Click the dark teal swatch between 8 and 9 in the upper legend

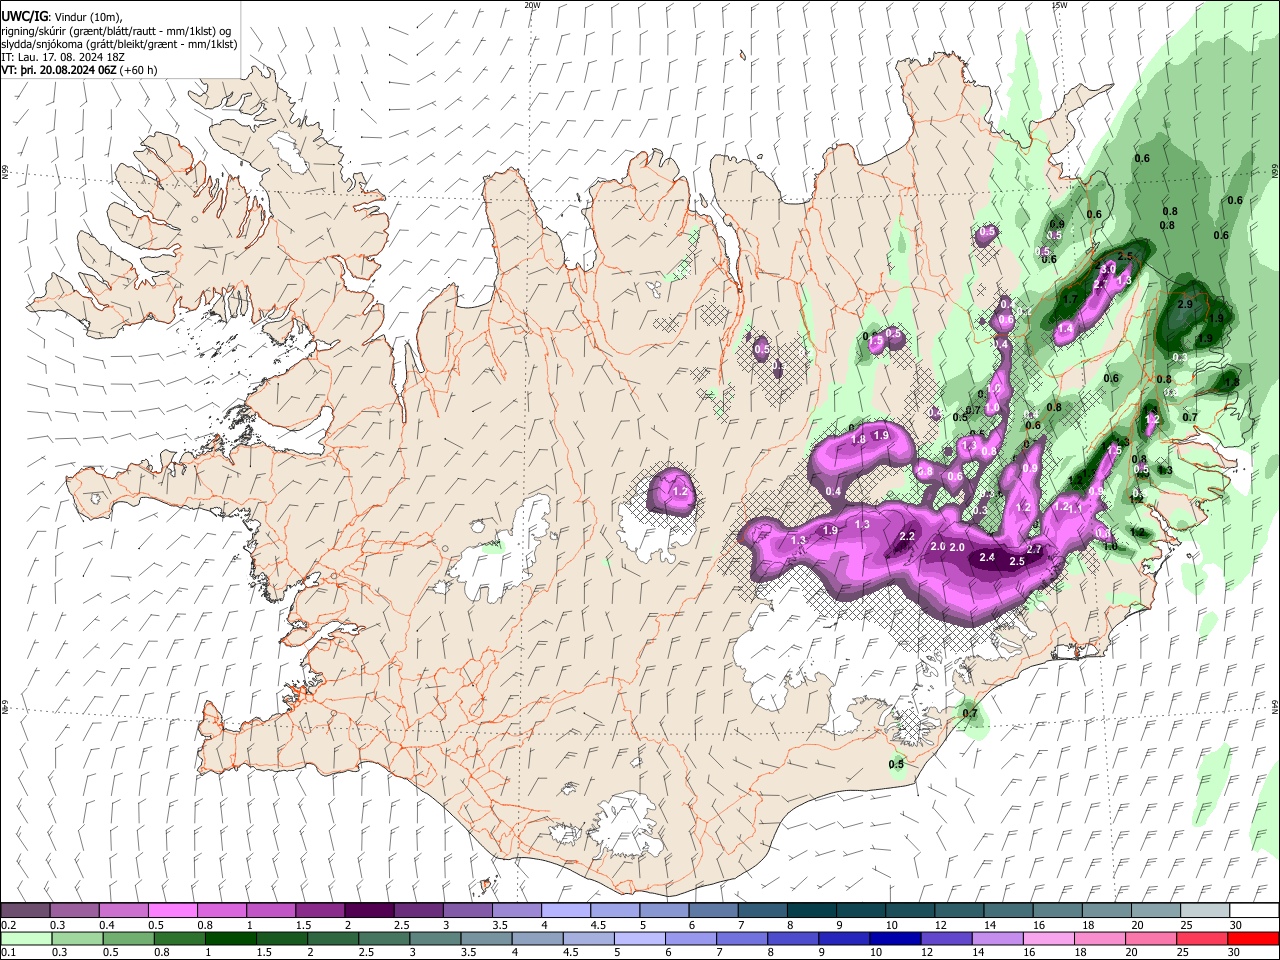click(x=811, y=910)
